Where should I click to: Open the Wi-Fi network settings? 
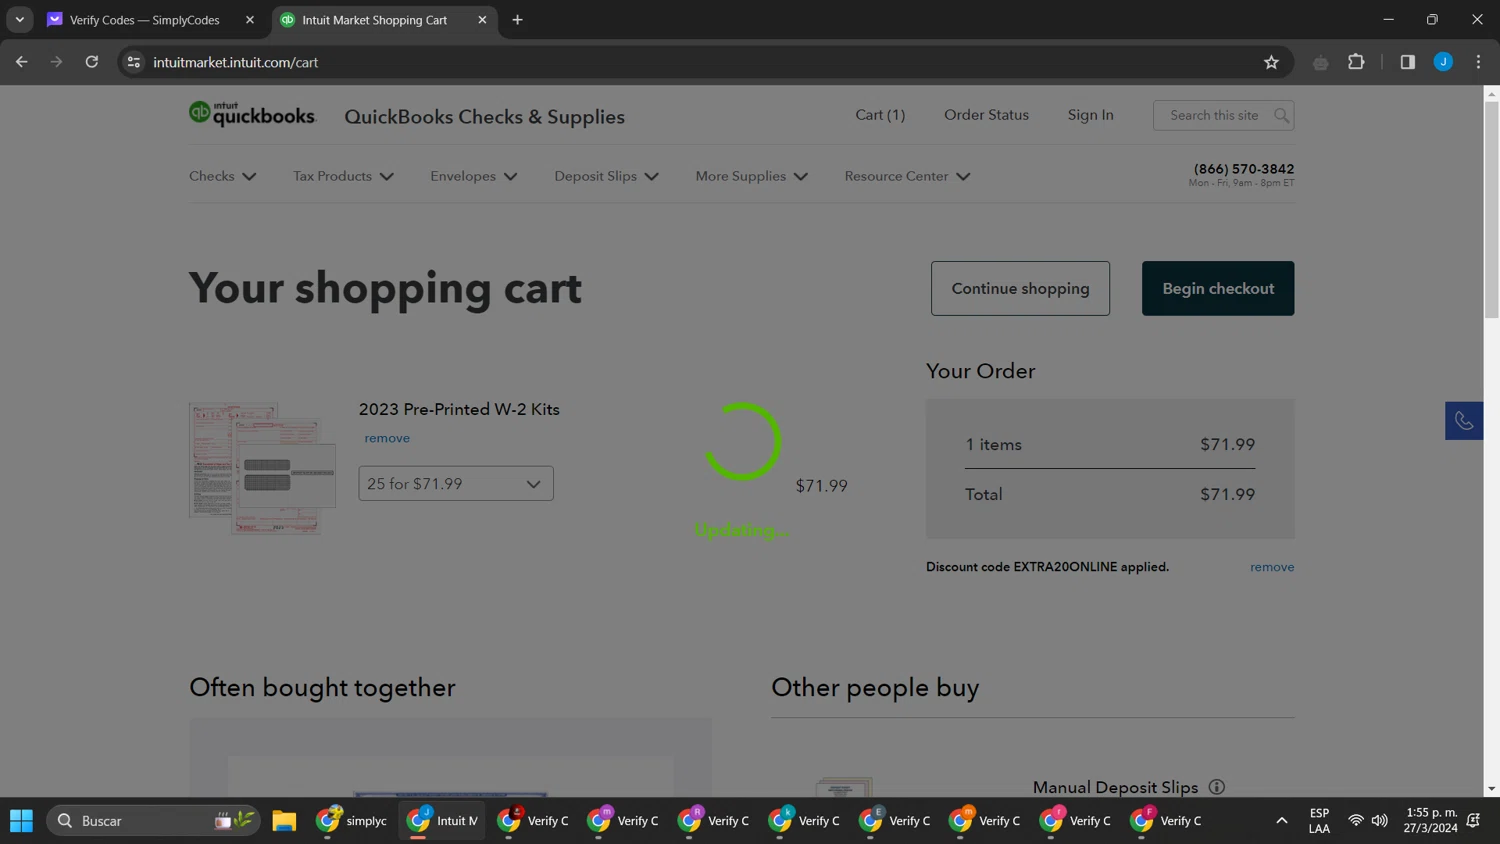point(1356,821)
